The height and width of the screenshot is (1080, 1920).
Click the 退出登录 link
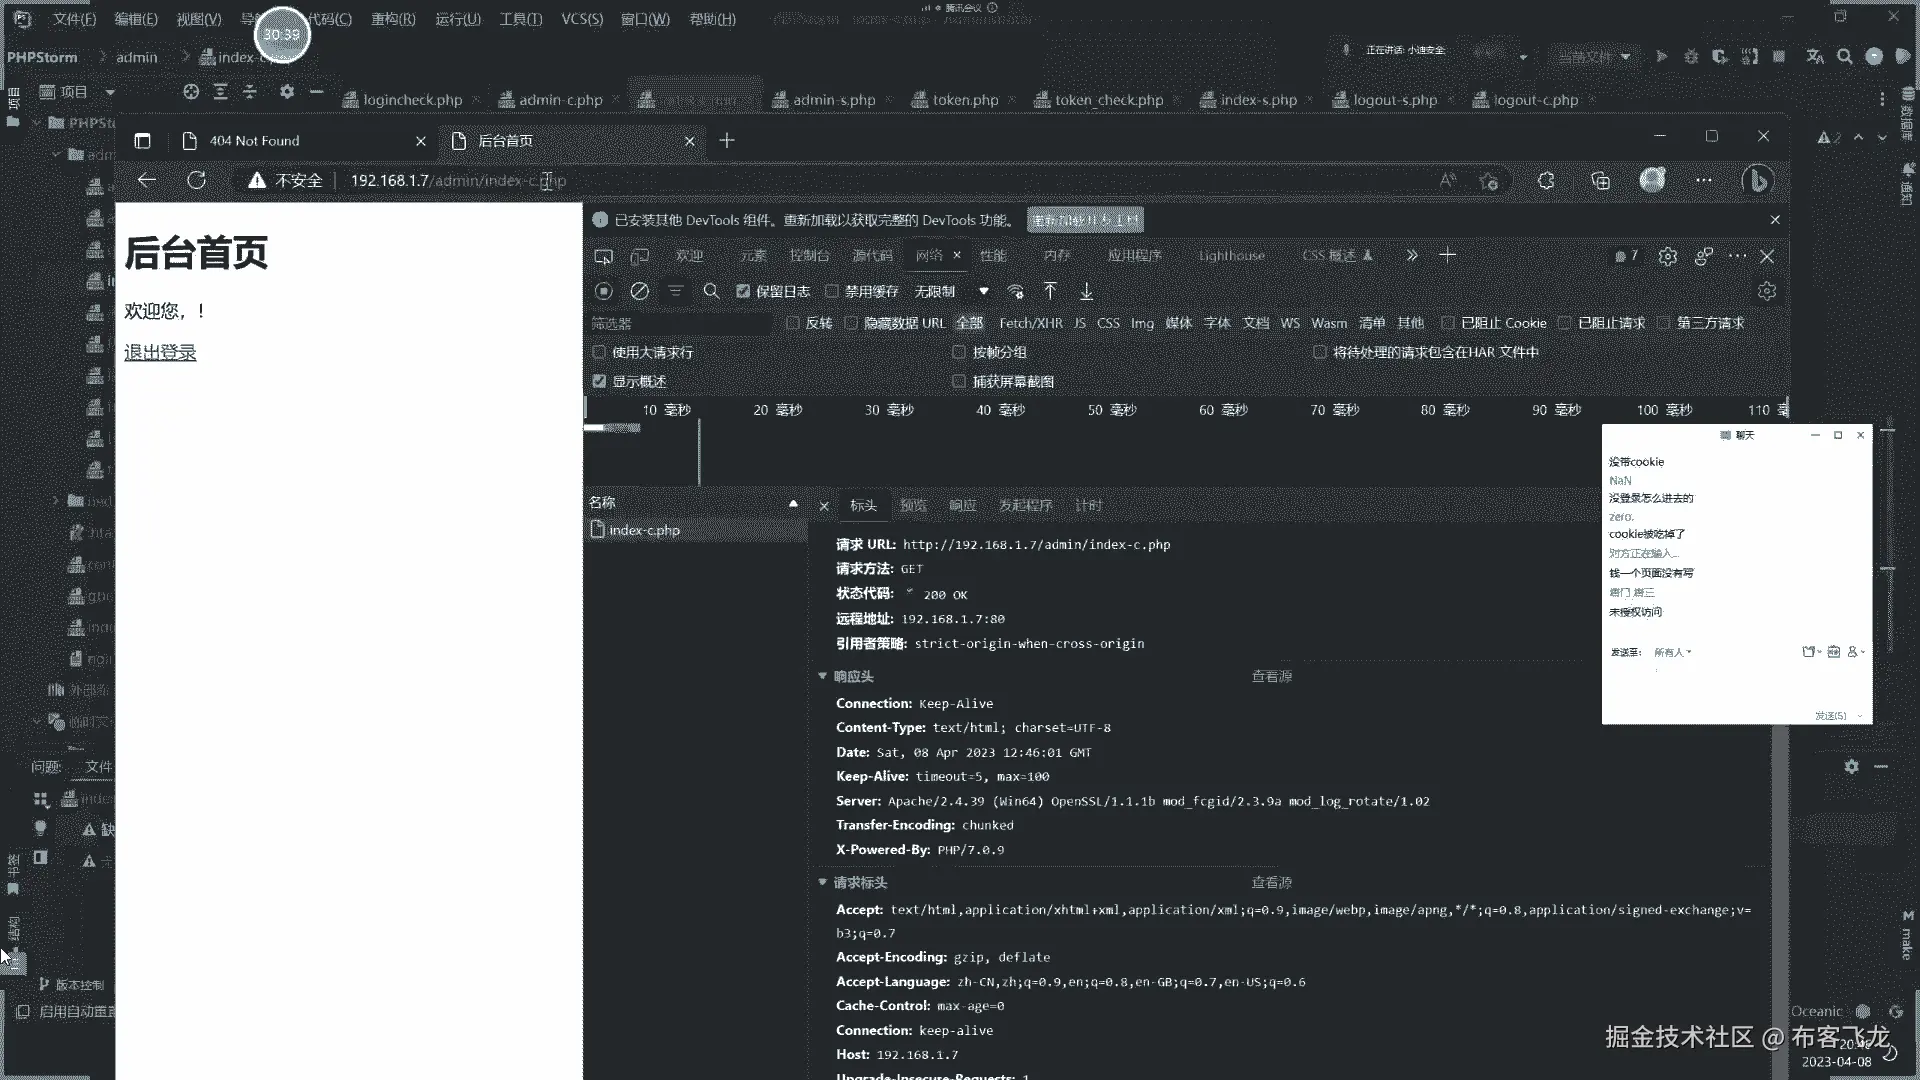160,352
